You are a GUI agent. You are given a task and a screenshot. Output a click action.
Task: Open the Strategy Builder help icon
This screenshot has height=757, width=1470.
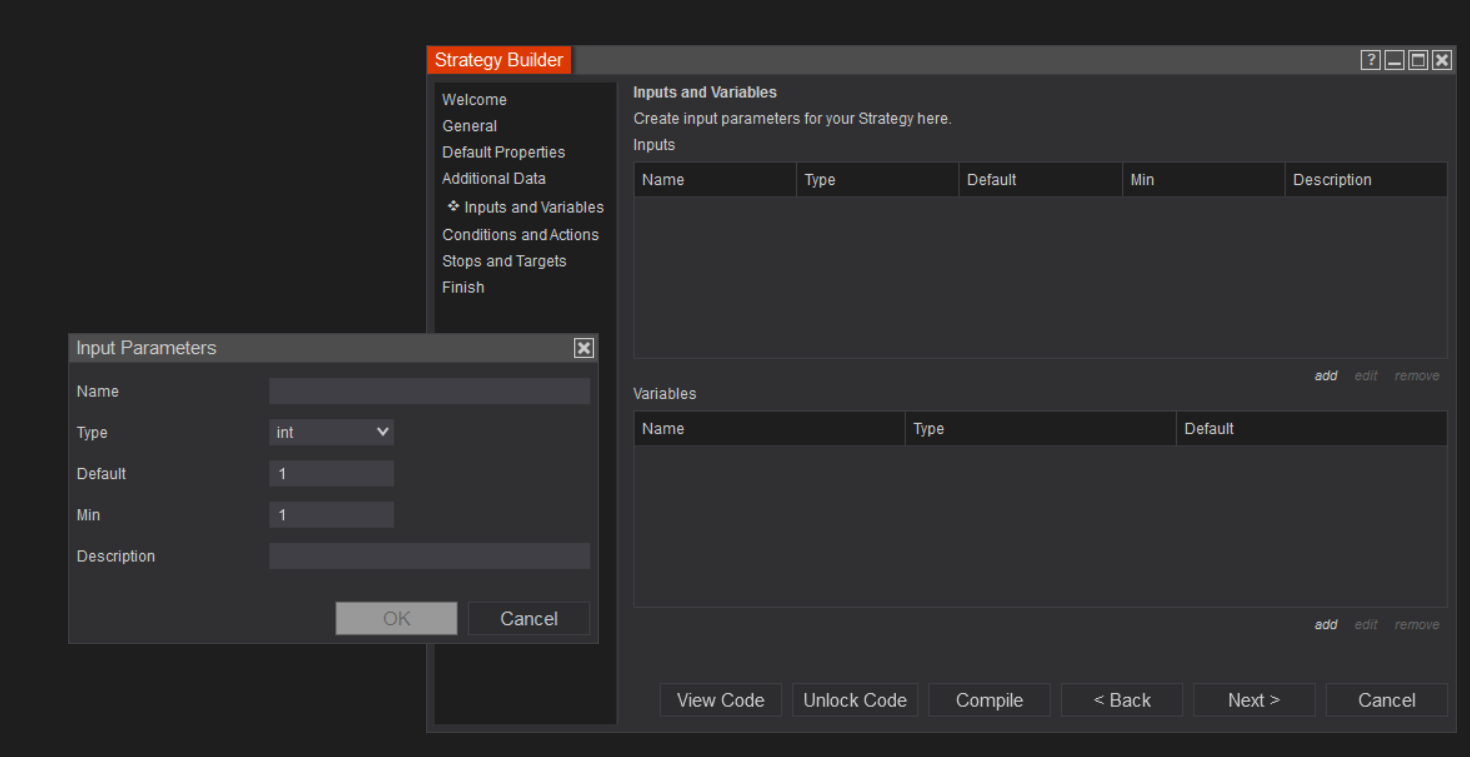[1371, 60]
